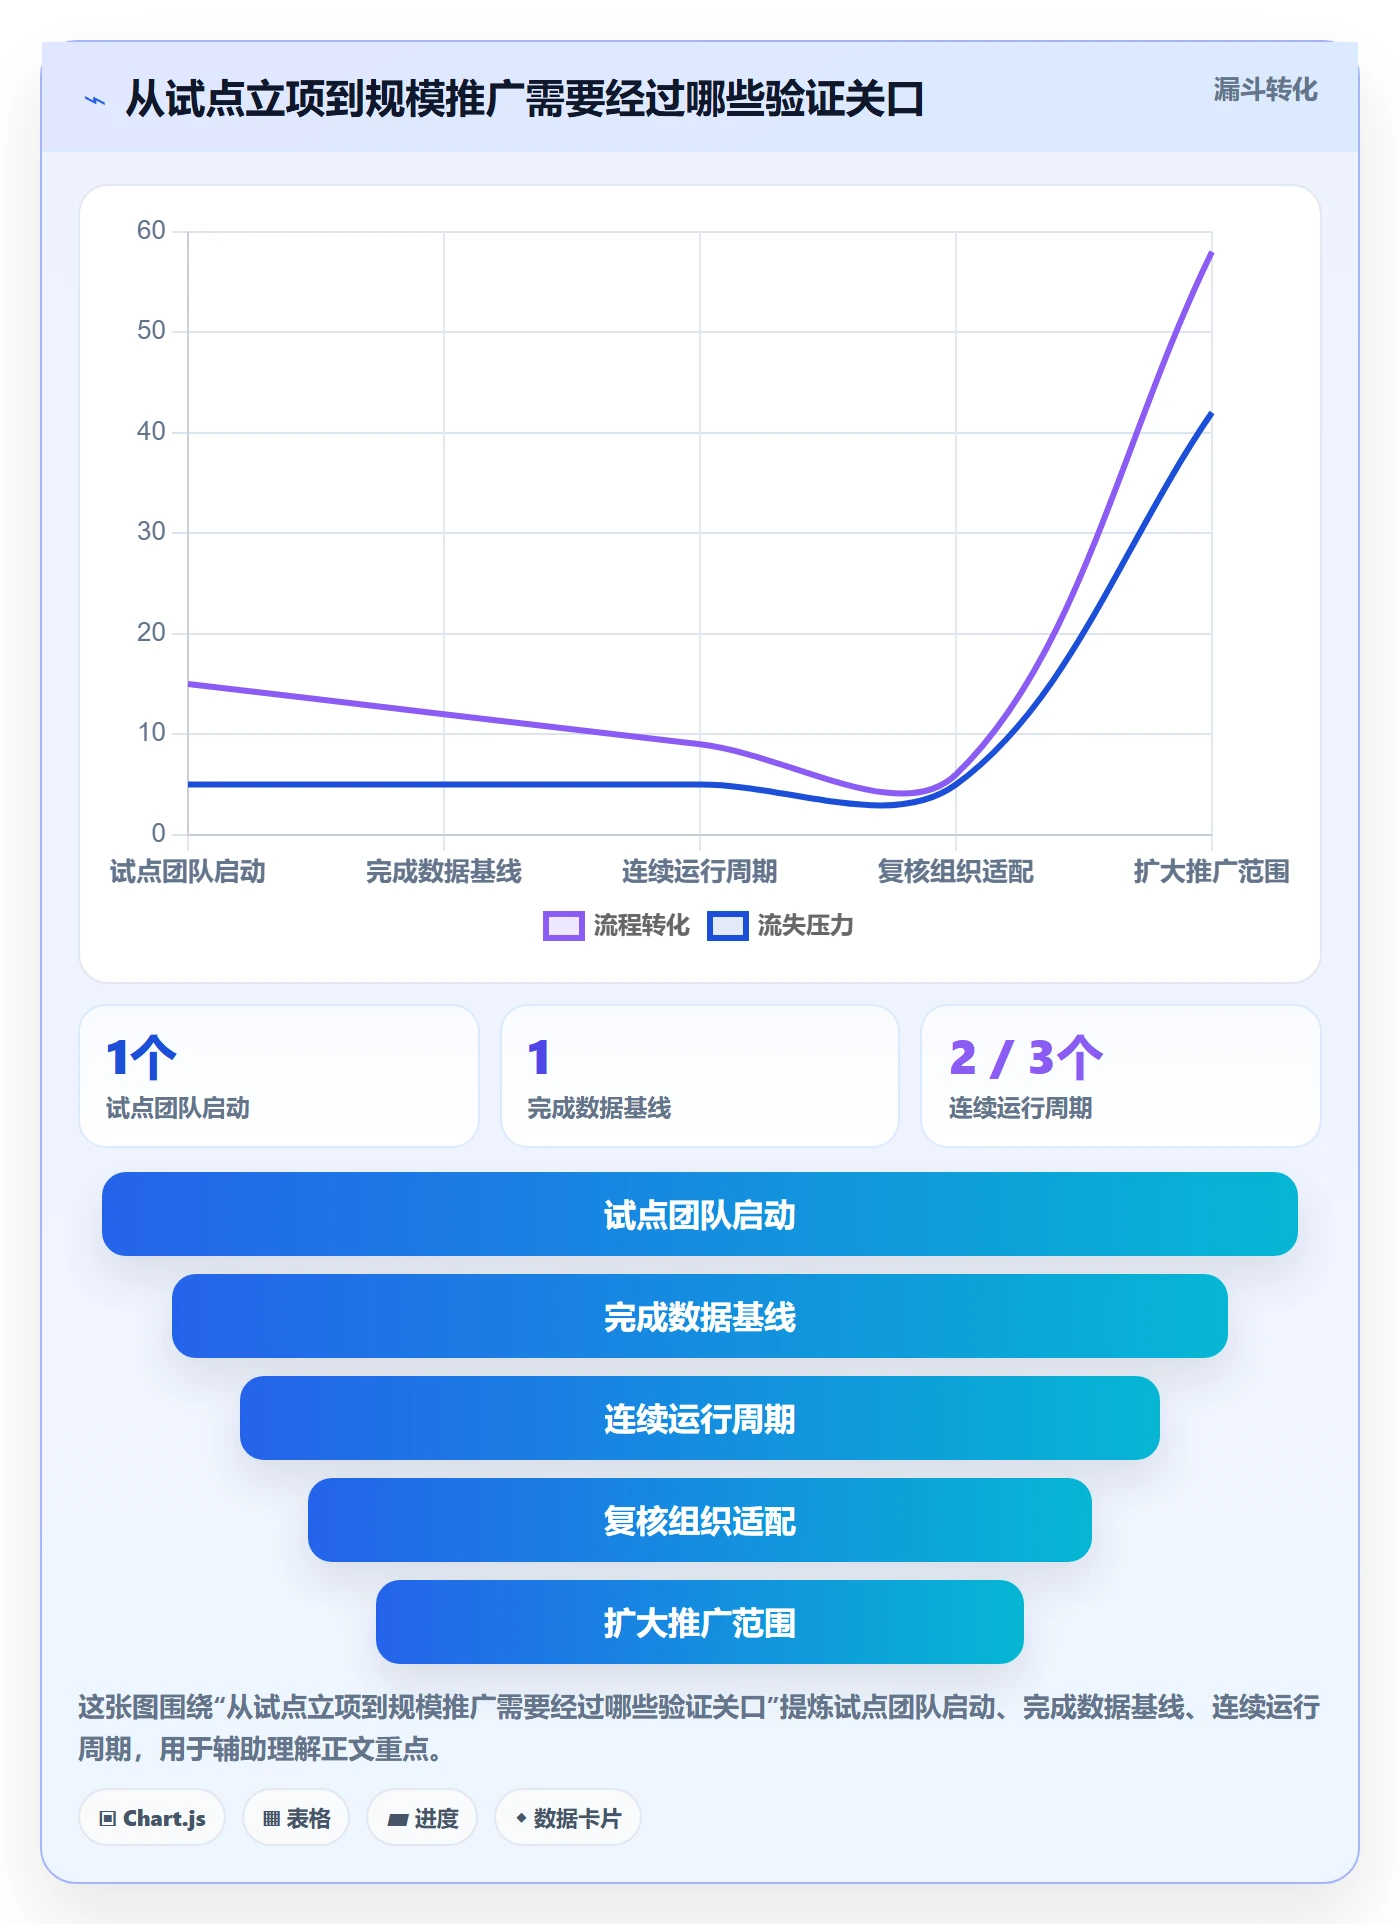
Task: Open the 1 完成数据基线 data card
Action: [700, 1076]
